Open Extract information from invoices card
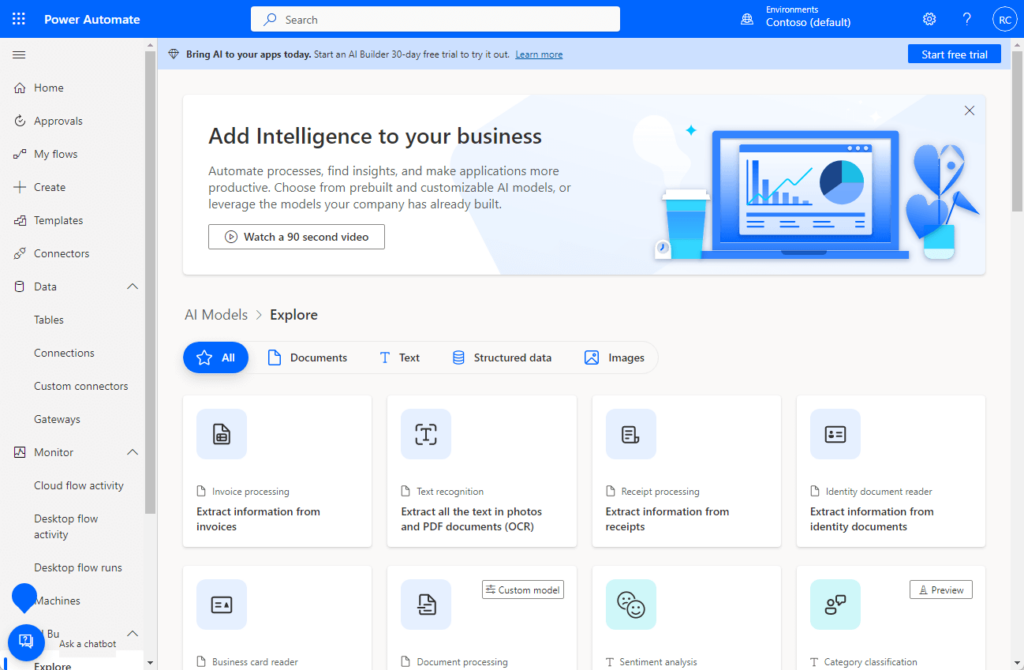 277,471
